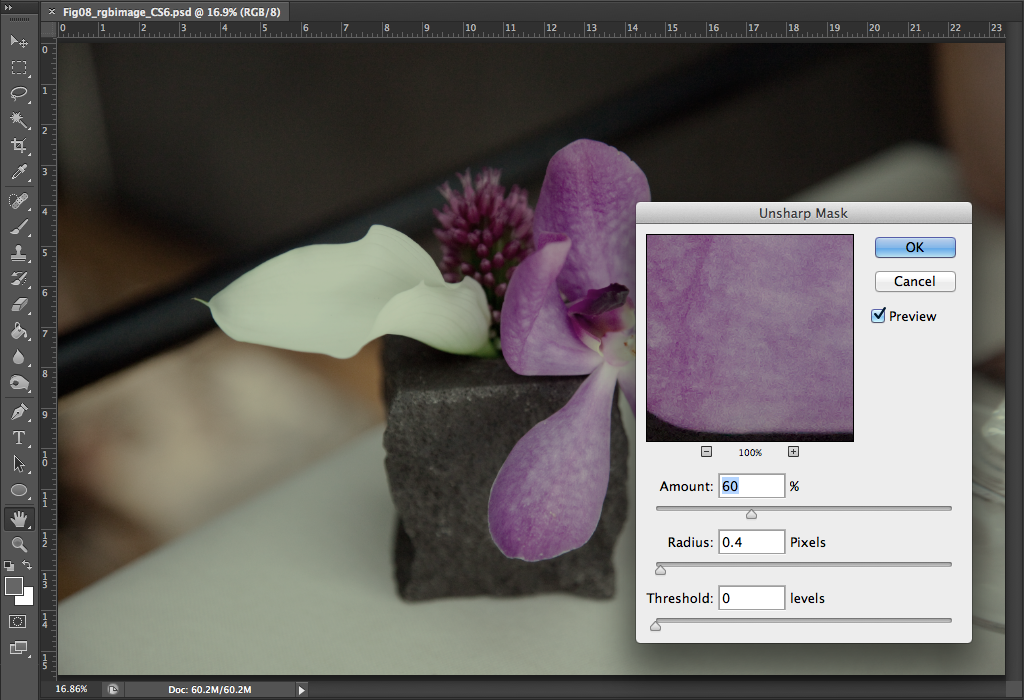Select the Clone Stamp tool

pos(18,253)
